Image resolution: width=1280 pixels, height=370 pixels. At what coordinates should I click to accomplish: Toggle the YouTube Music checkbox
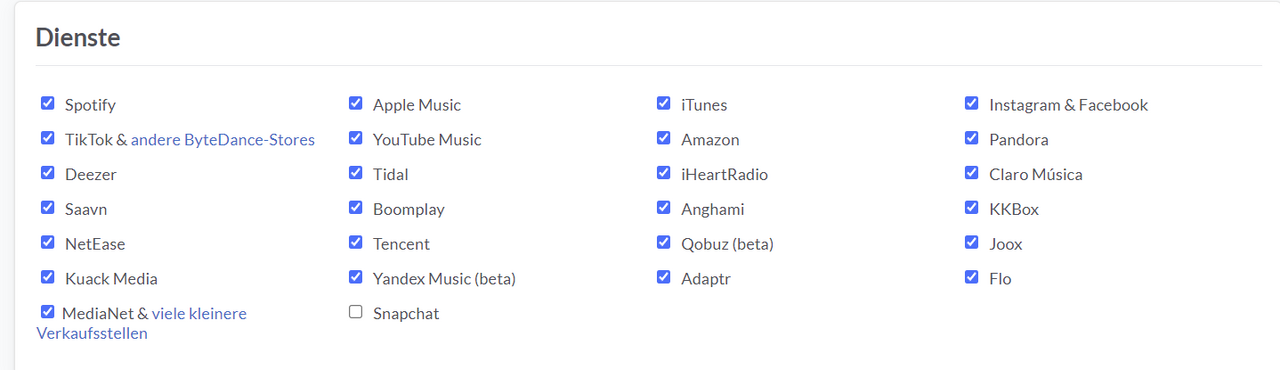click(x=355, y=138)
